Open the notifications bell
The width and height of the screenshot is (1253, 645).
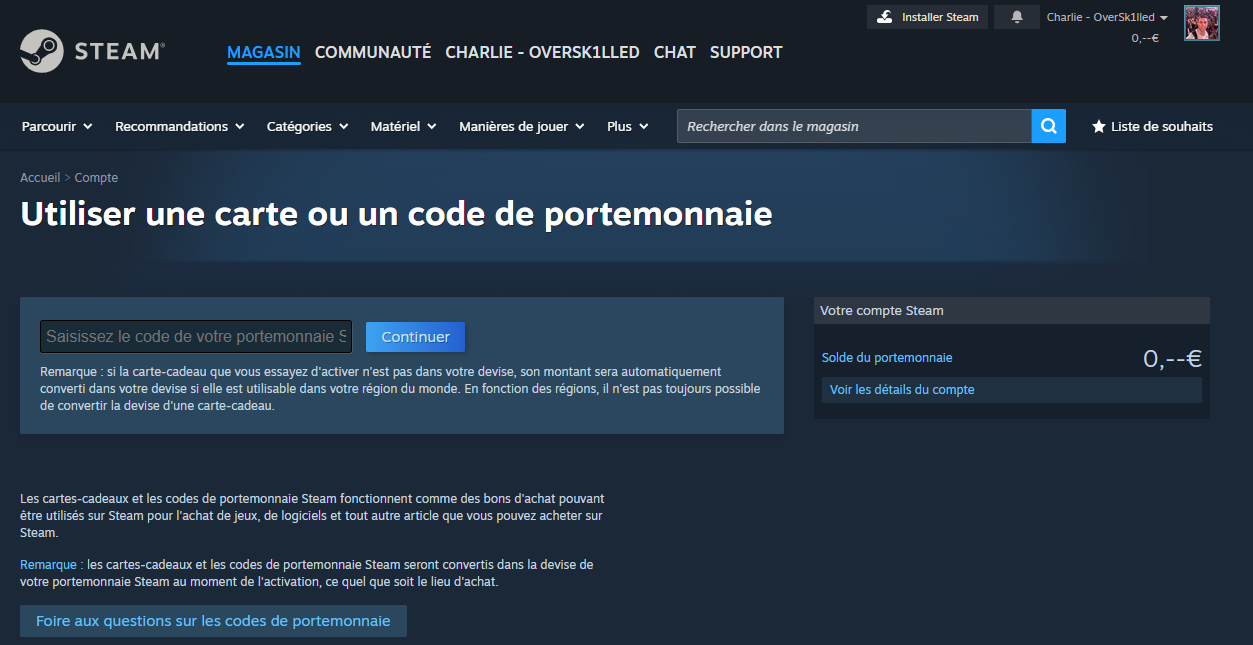1017,17
